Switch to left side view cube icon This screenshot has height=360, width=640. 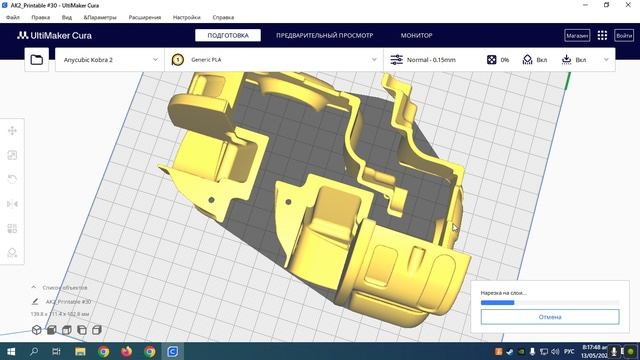pos(82,330)
